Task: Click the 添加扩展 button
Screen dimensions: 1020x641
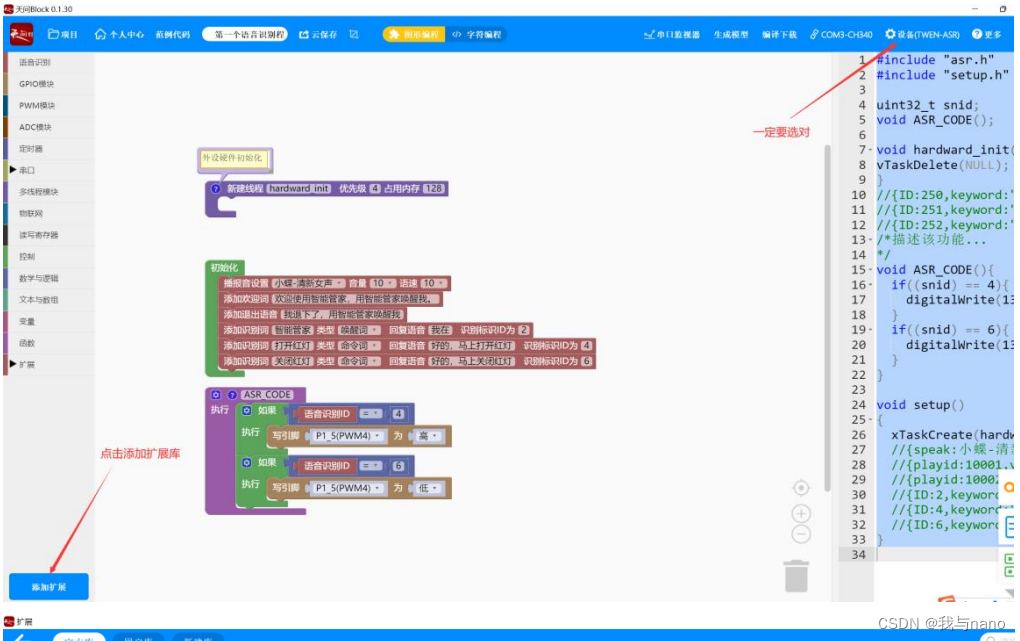Action: (x=48, y=586)
